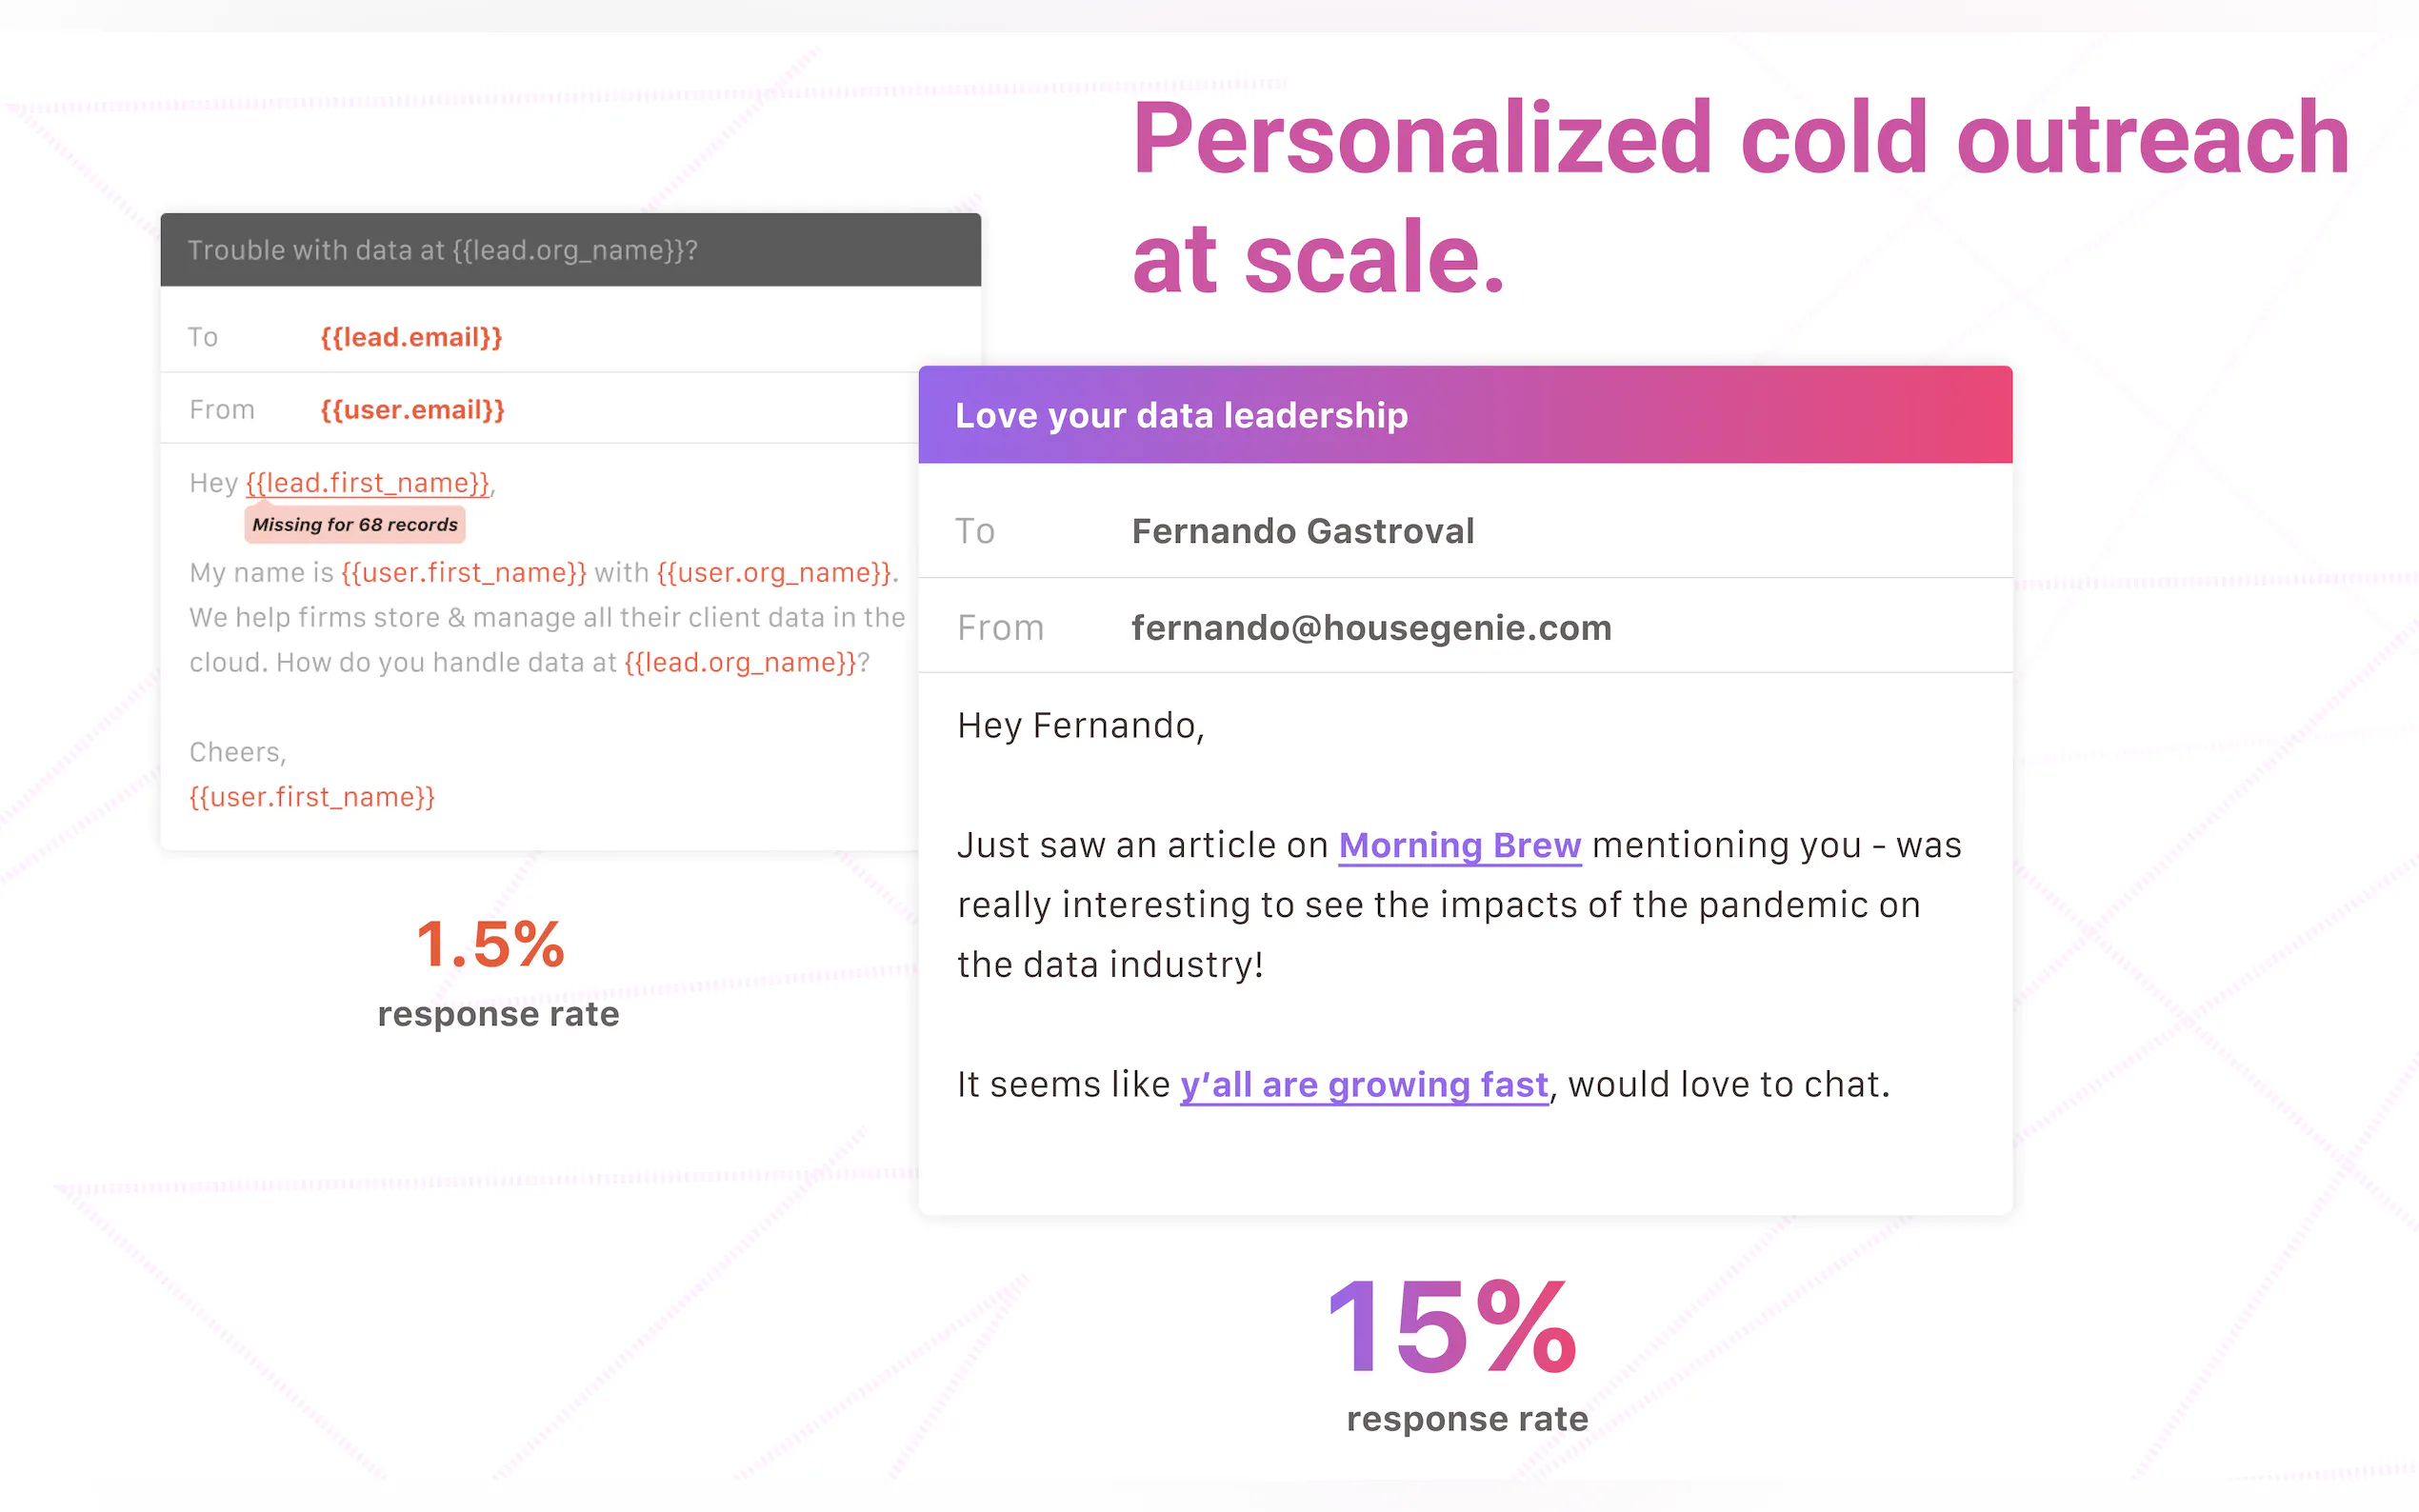2419x1512 pixels.
Task: Click the "Trouble with data" subject bar
Action: pos(570,250)
